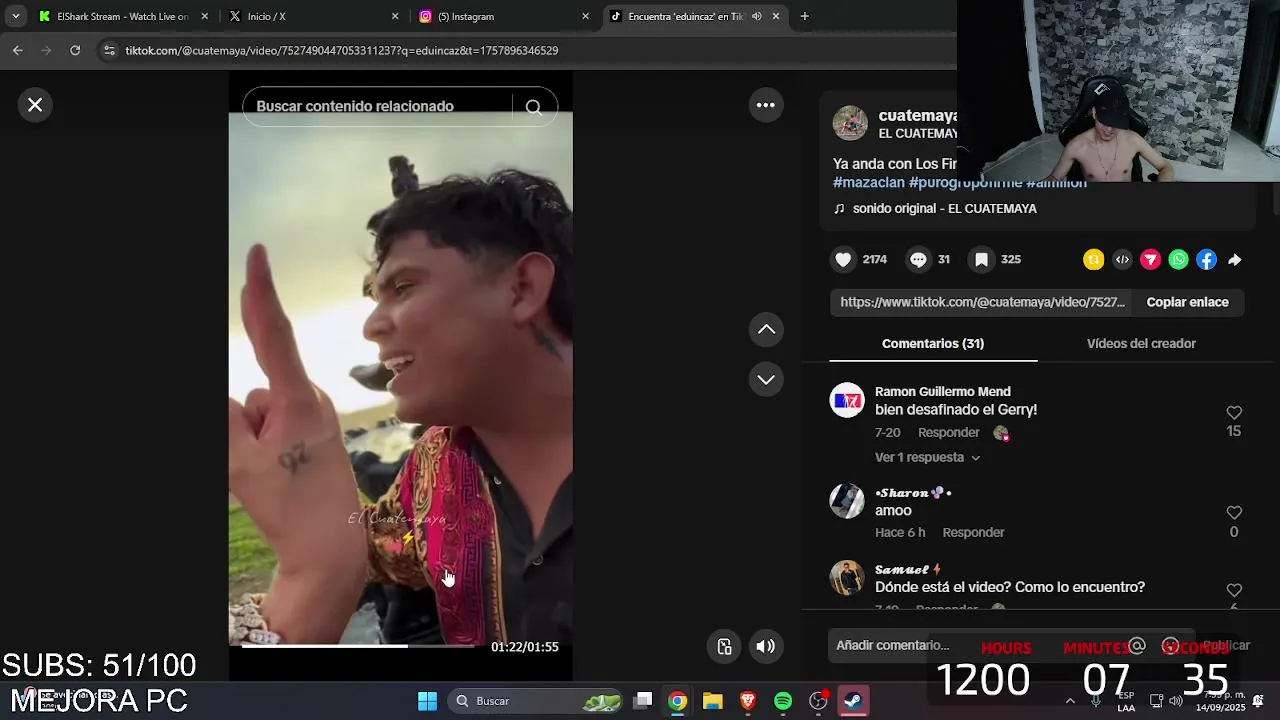Like Samuel's comment heart
The image size is (1280, 720).
pos(1234,591)
